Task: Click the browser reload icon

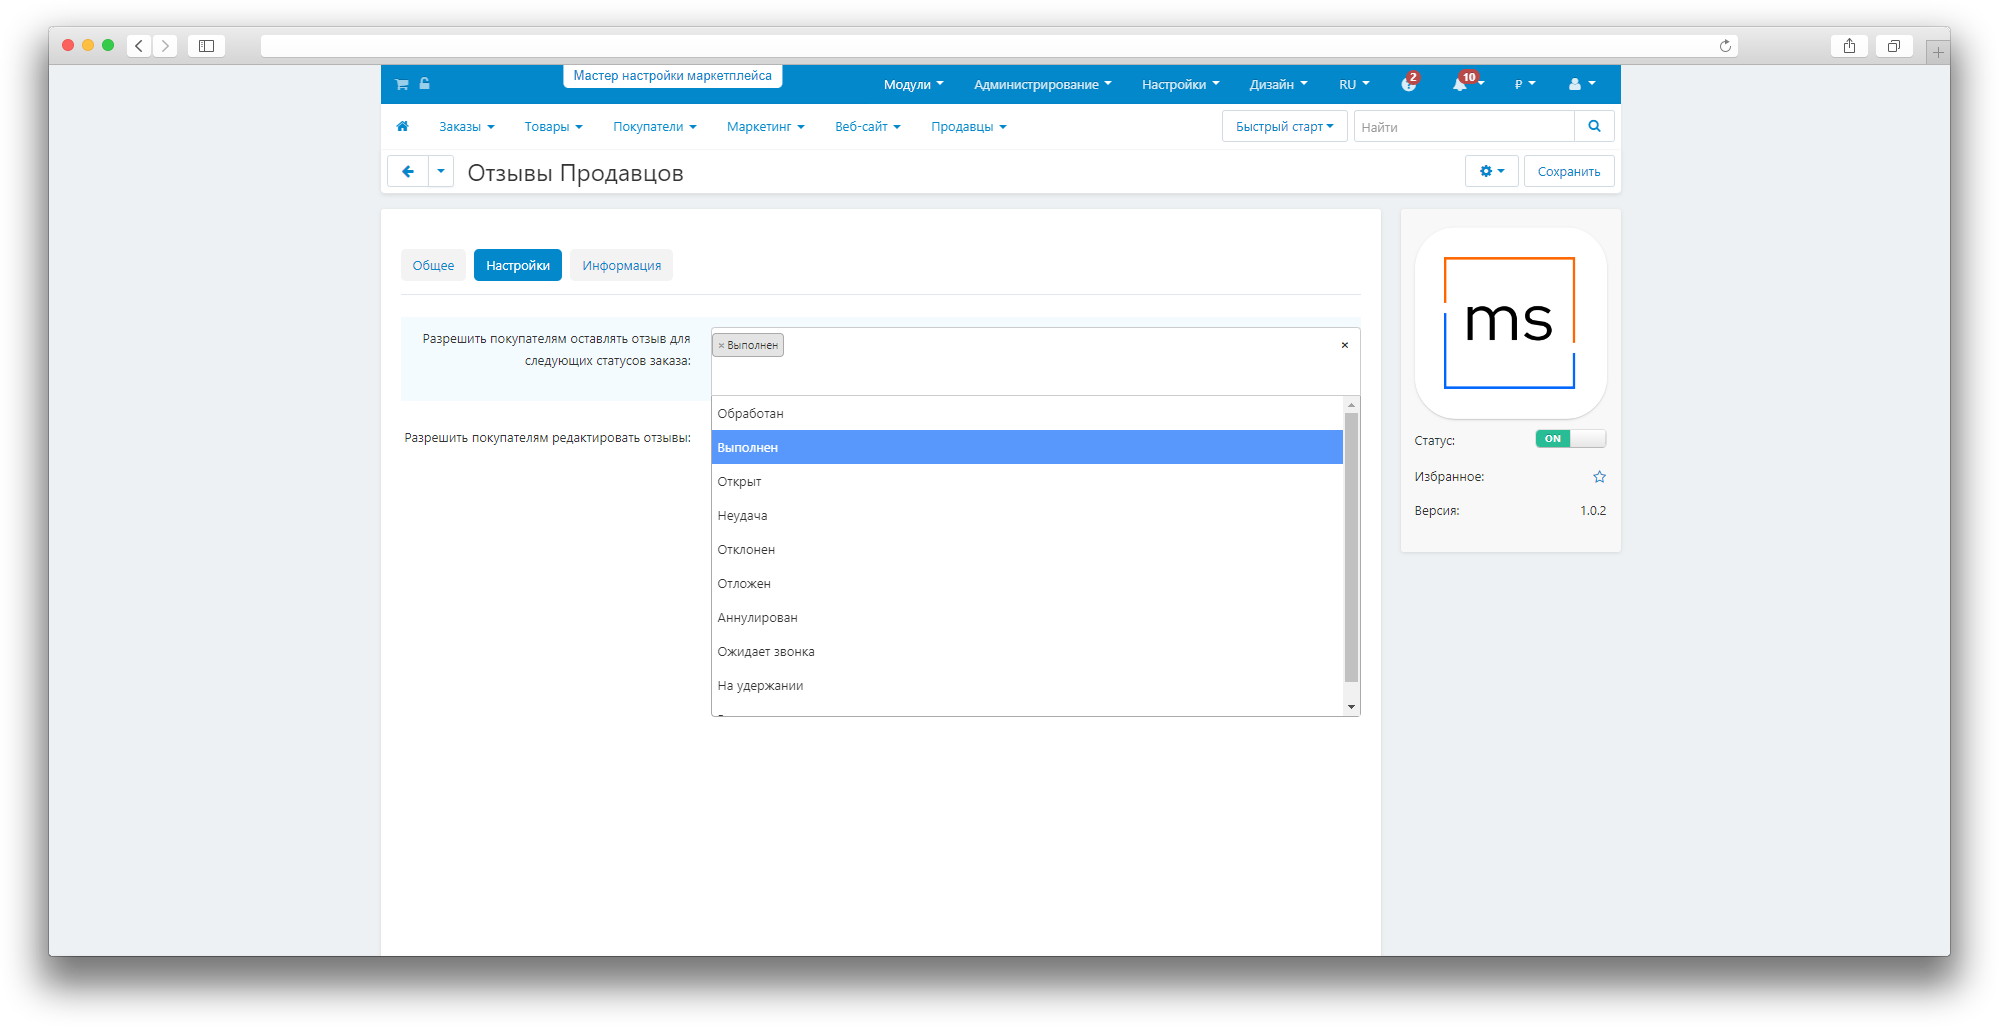Action: pos(1725,46)
